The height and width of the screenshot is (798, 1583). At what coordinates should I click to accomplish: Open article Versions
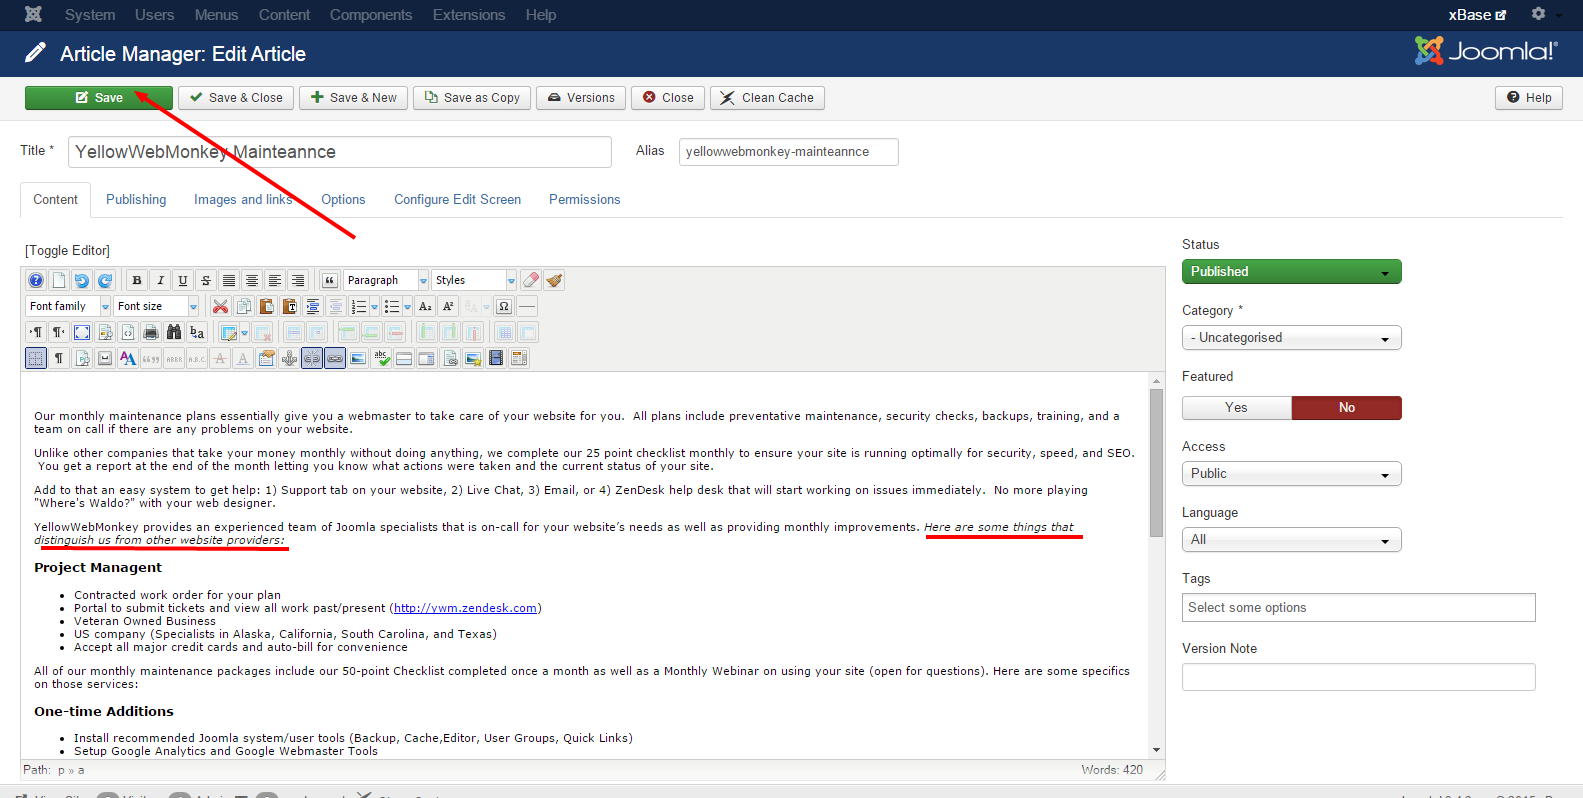click(581, 98)
